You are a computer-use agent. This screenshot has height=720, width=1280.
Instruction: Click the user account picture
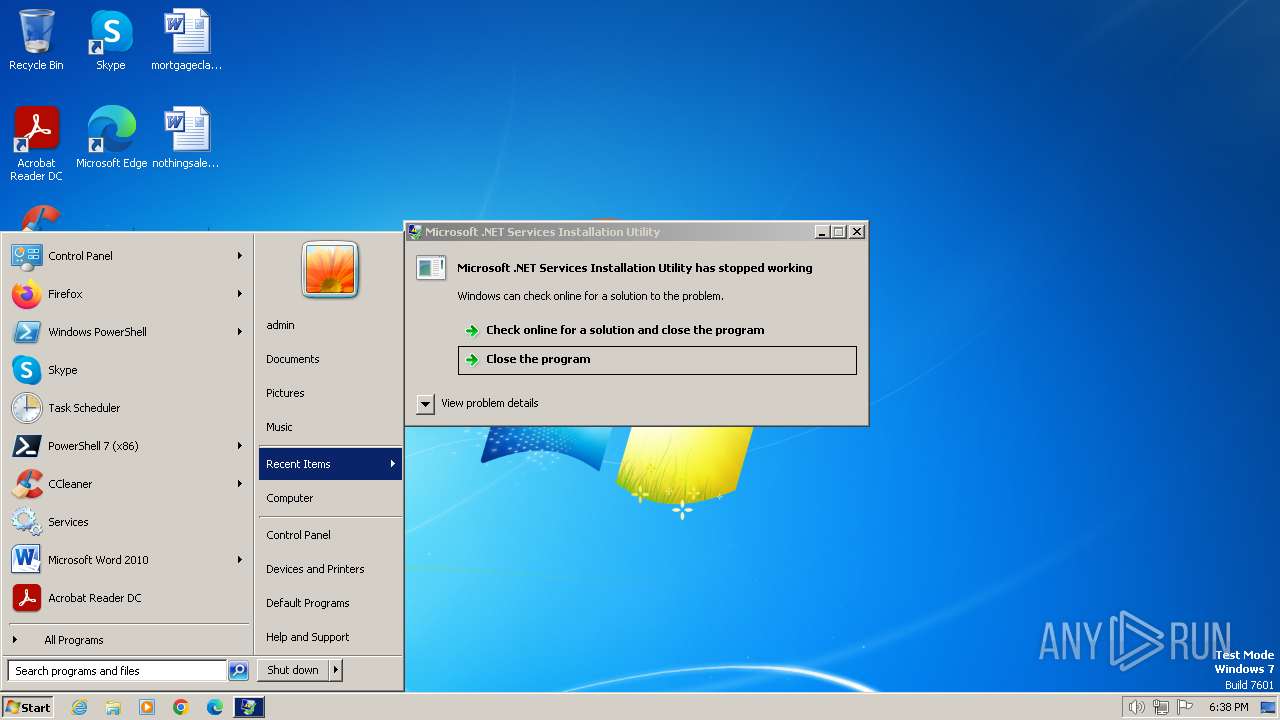click(330, 269)
